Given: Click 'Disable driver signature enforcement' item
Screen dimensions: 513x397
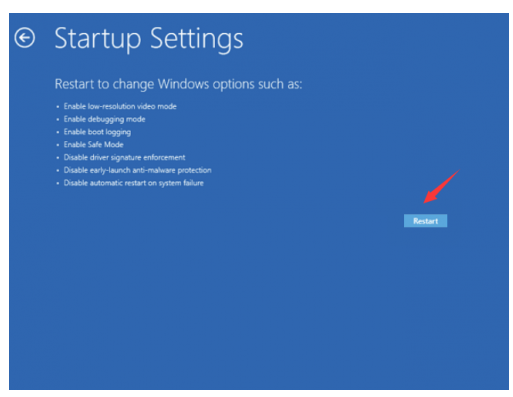Looking at the screenshot, I should (124, 157).
